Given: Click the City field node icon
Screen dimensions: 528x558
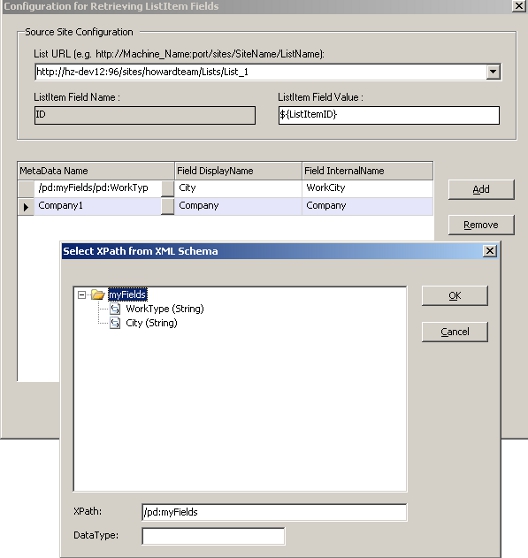Looking at the screenshot, I should pos(115,323).
